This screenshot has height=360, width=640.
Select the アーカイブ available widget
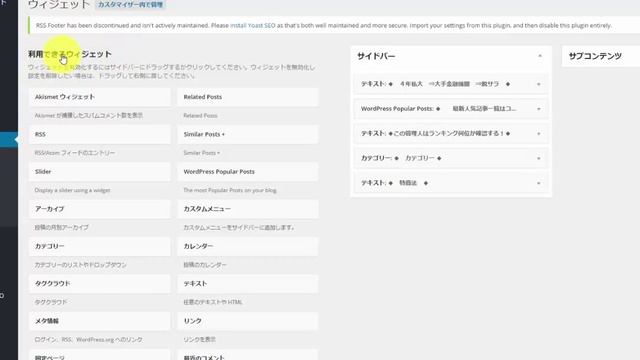(x=100, y=209)
